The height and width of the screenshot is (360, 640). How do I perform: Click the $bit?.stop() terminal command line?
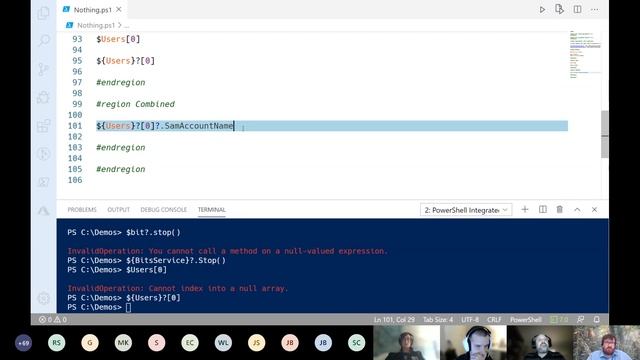[x=124, y=233]
